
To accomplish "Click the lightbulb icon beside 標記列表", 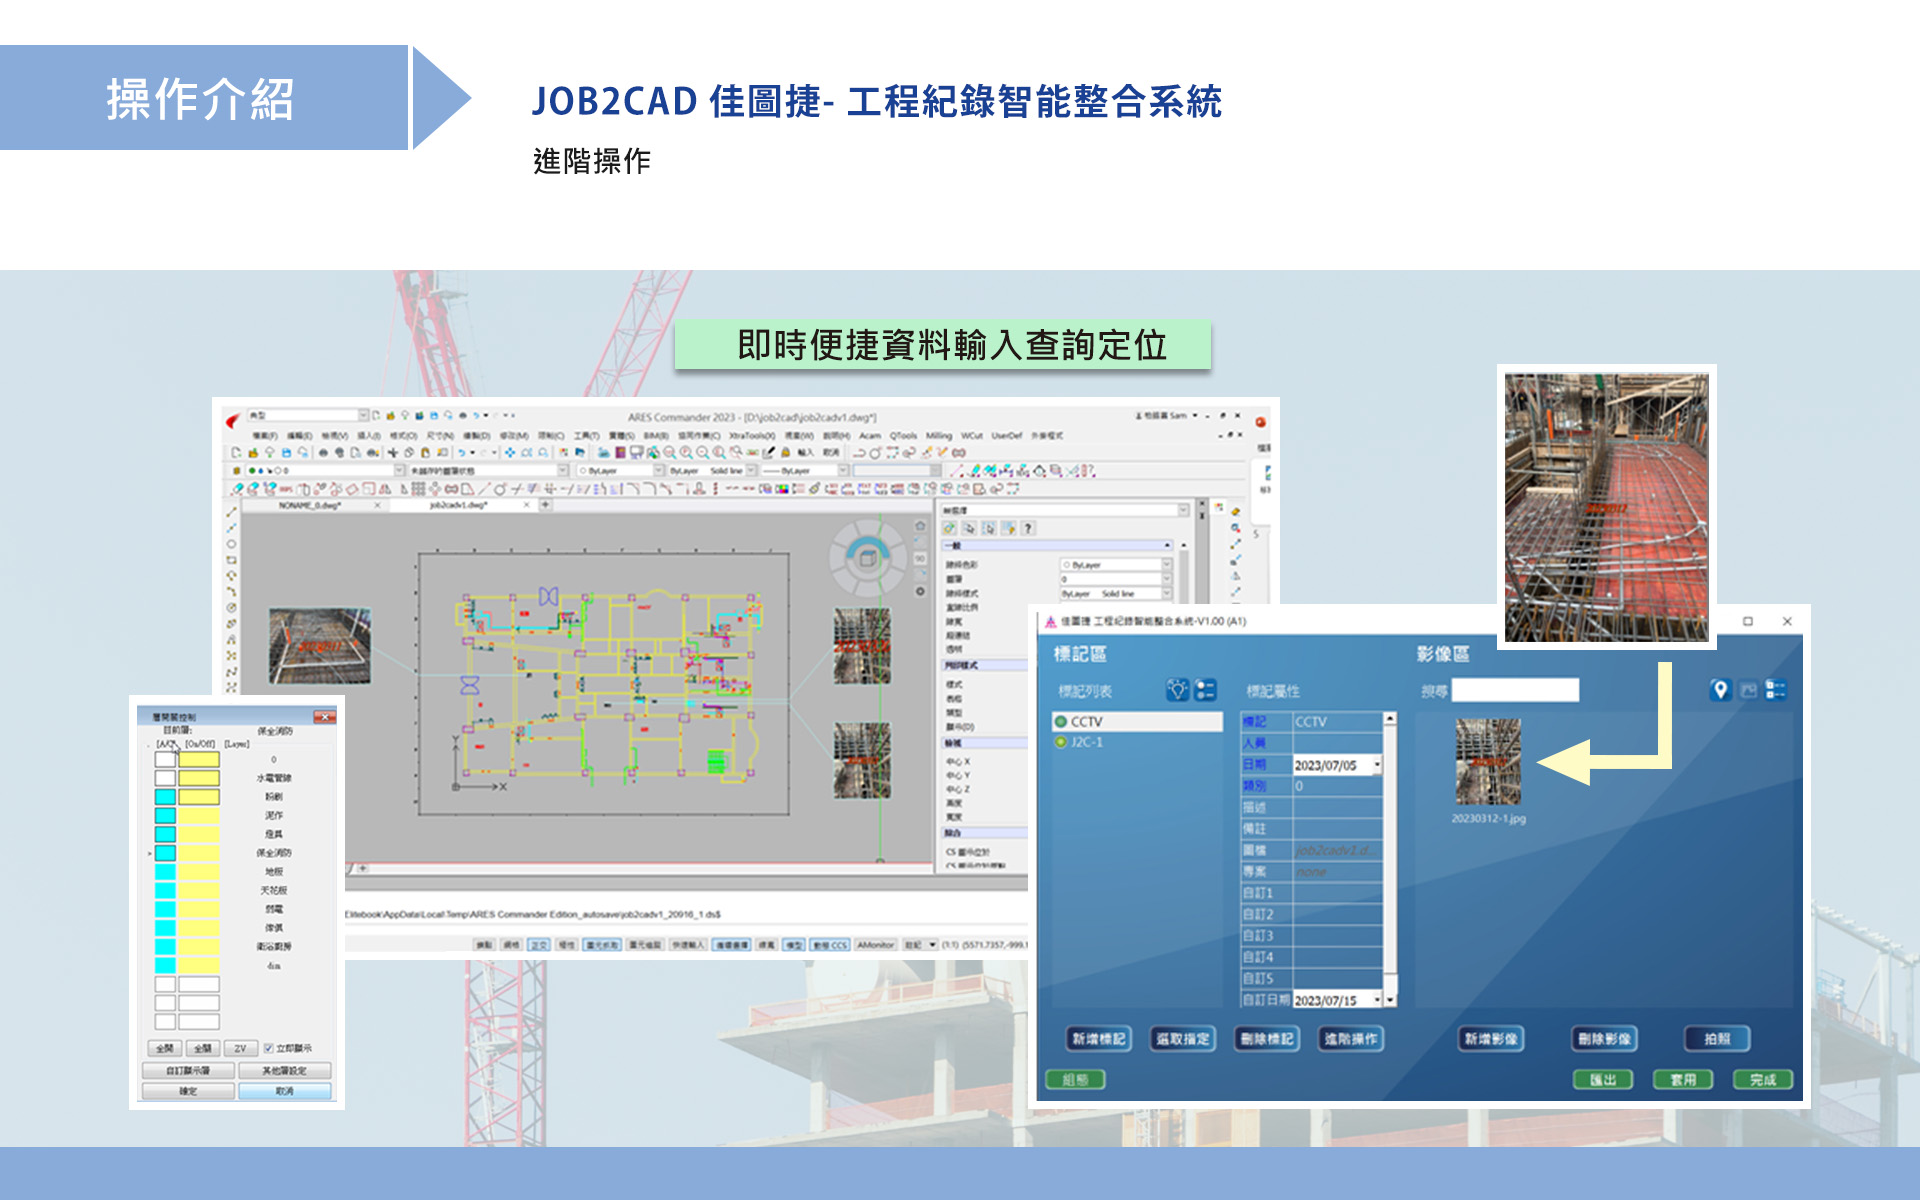I will tap(1178, 690).
